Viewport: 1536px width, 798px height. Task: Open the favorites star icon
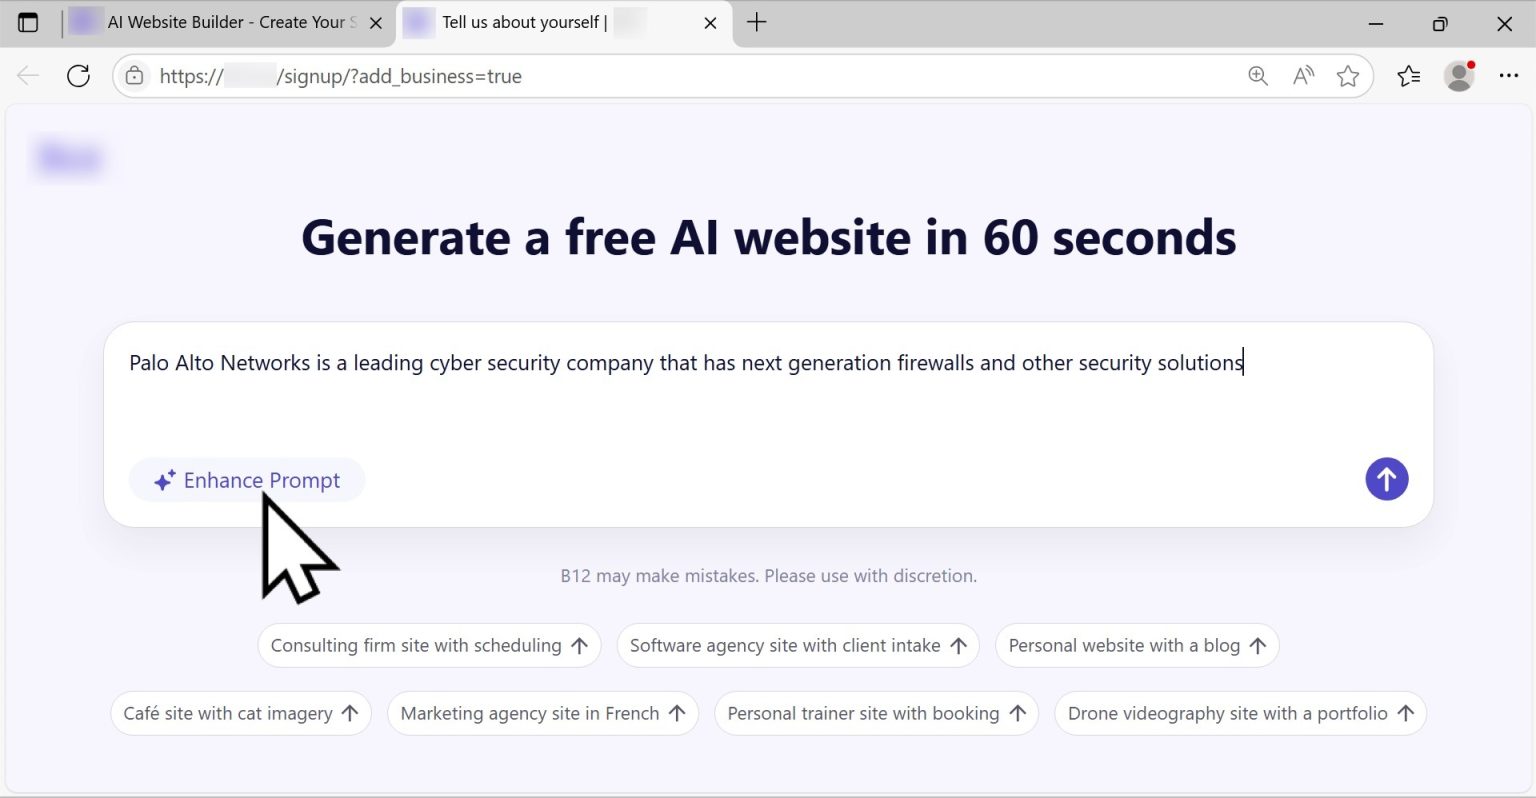(1348, 75)
